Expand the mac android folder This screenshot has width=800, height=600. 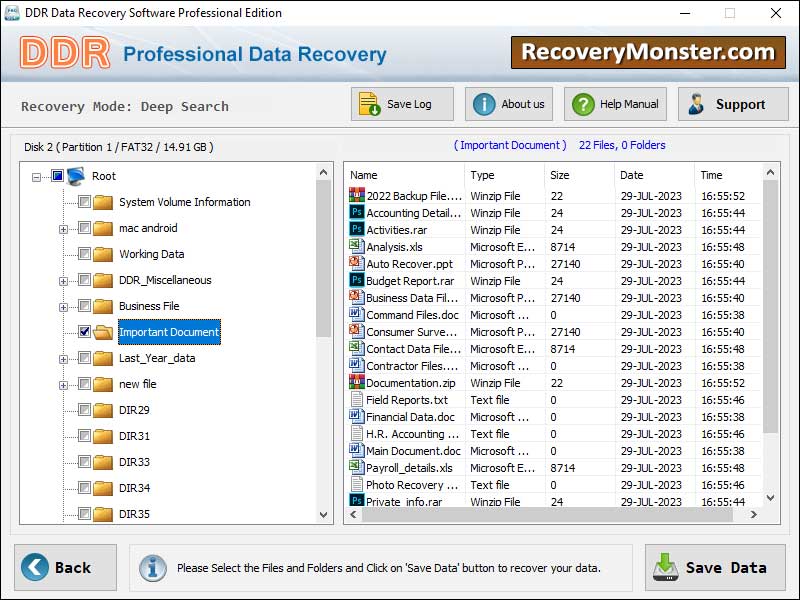[64, 229]
